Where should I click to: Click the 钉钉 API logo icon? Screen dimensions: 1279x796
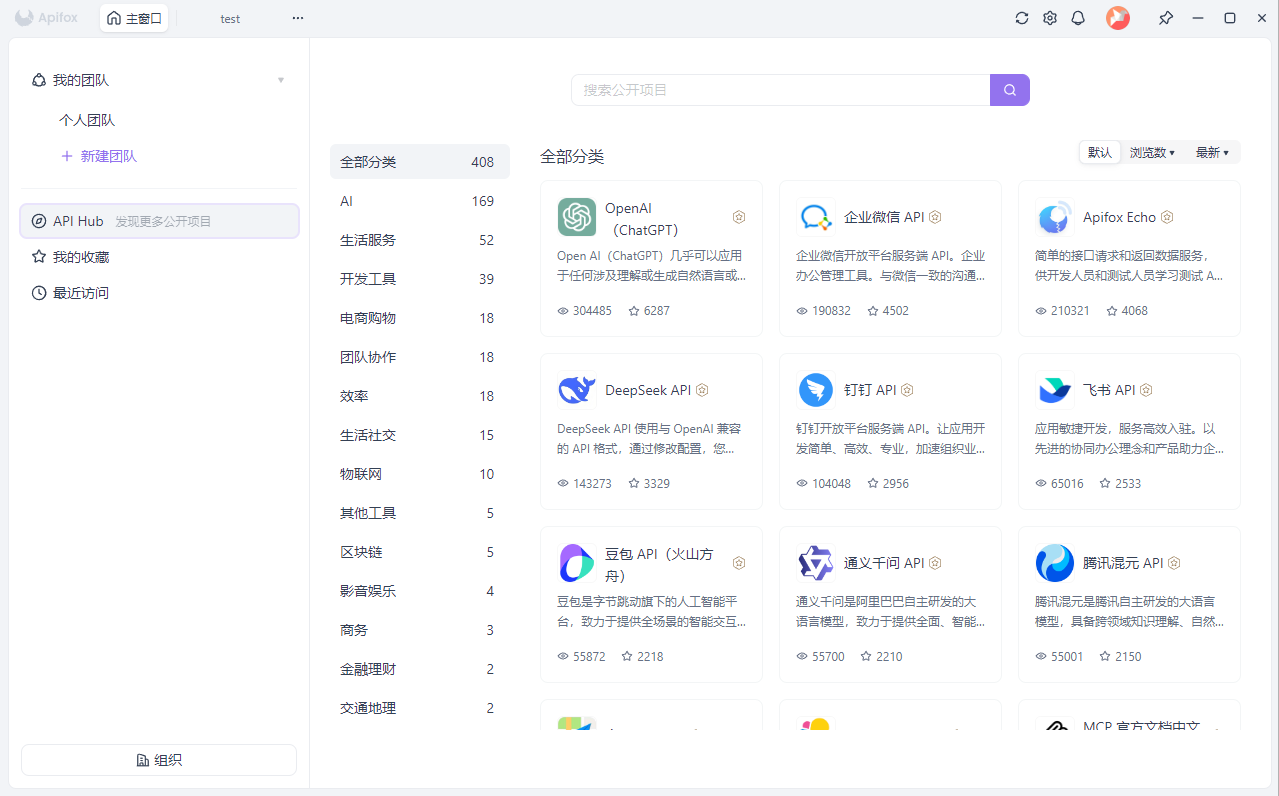816,390
